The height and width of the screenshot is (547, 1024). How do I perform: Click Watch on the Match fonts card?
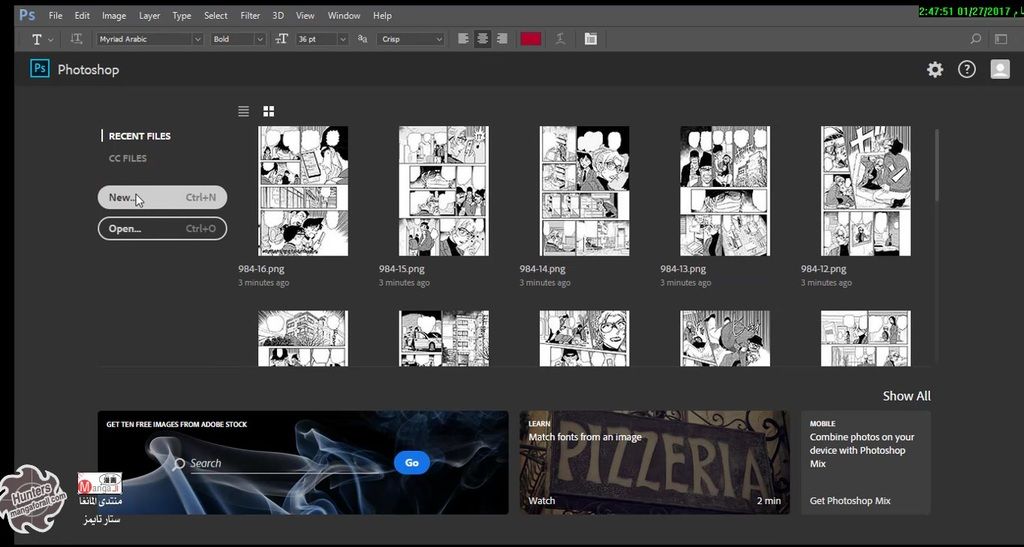coord(541,501)
